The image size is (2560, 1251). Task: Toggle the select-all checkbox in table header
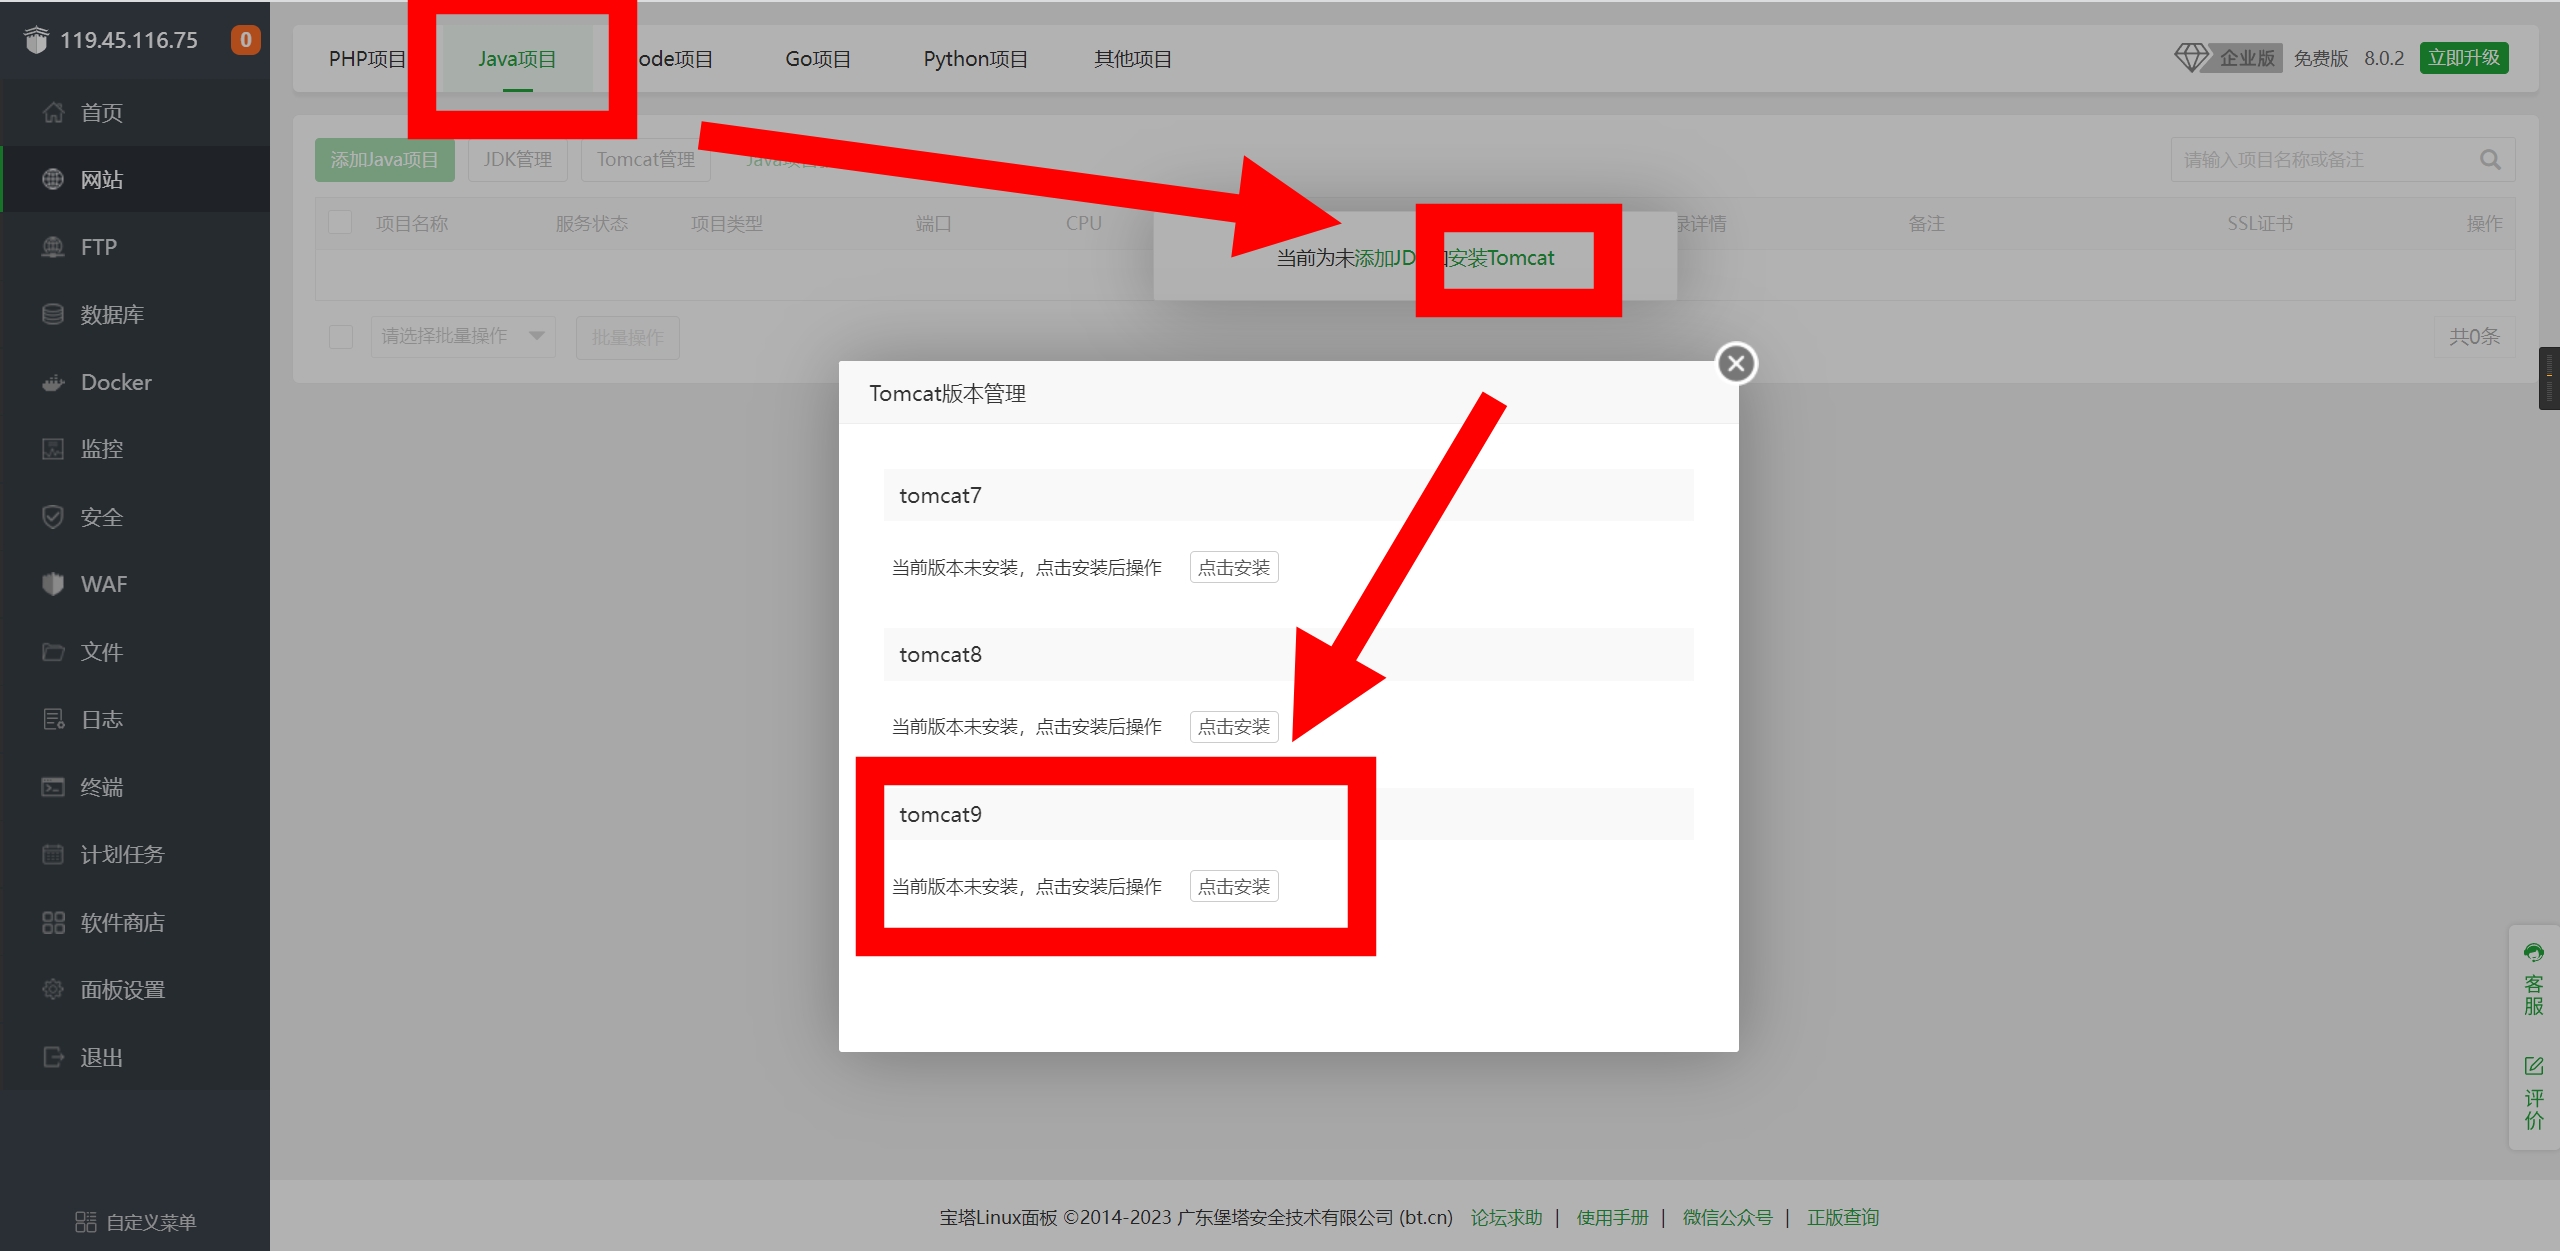click(x=340, y=223)
